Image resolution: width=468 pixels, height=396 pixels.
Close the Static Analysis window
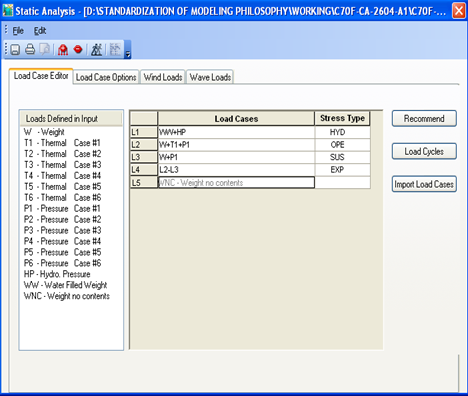click(459, 11)
